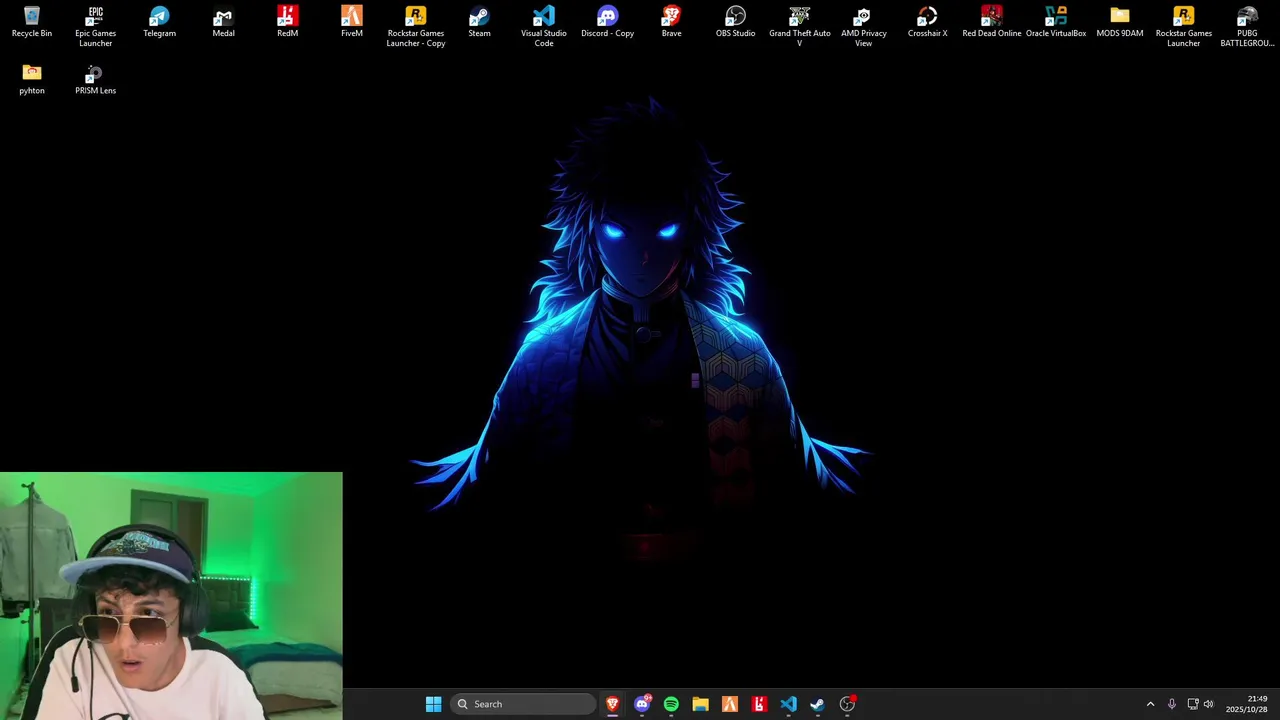This screenshot has width=1280, height=720.
Task: Select the Epic Games Launcher desktop icon
Action: (96, 26)
